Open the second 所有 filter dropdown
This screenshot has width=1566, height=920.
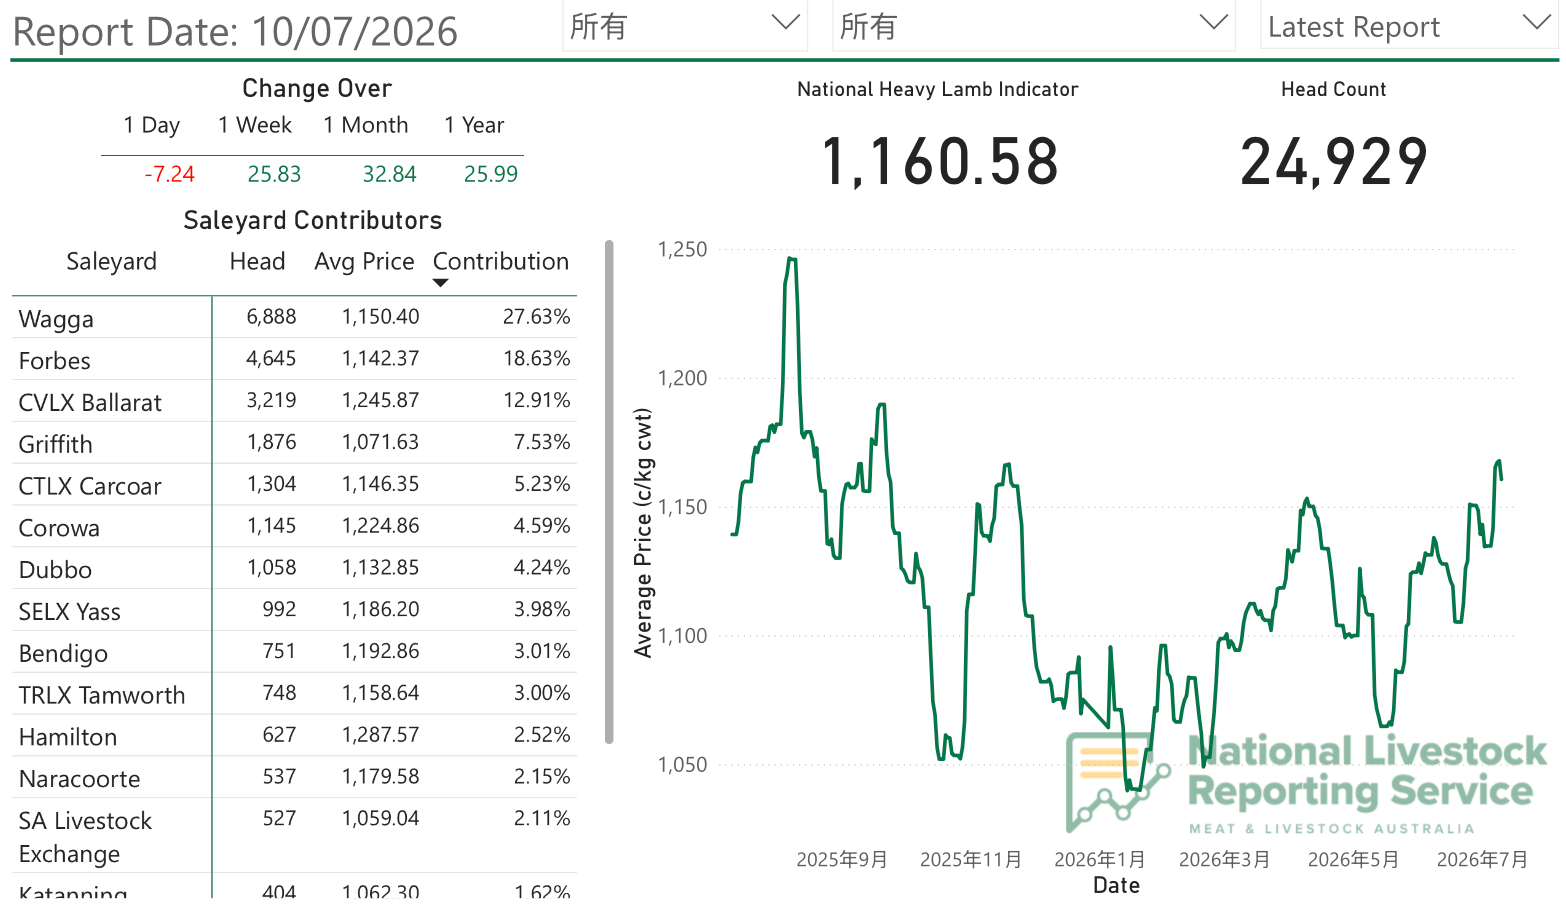pyautogui.click(x=1034, y=26)
